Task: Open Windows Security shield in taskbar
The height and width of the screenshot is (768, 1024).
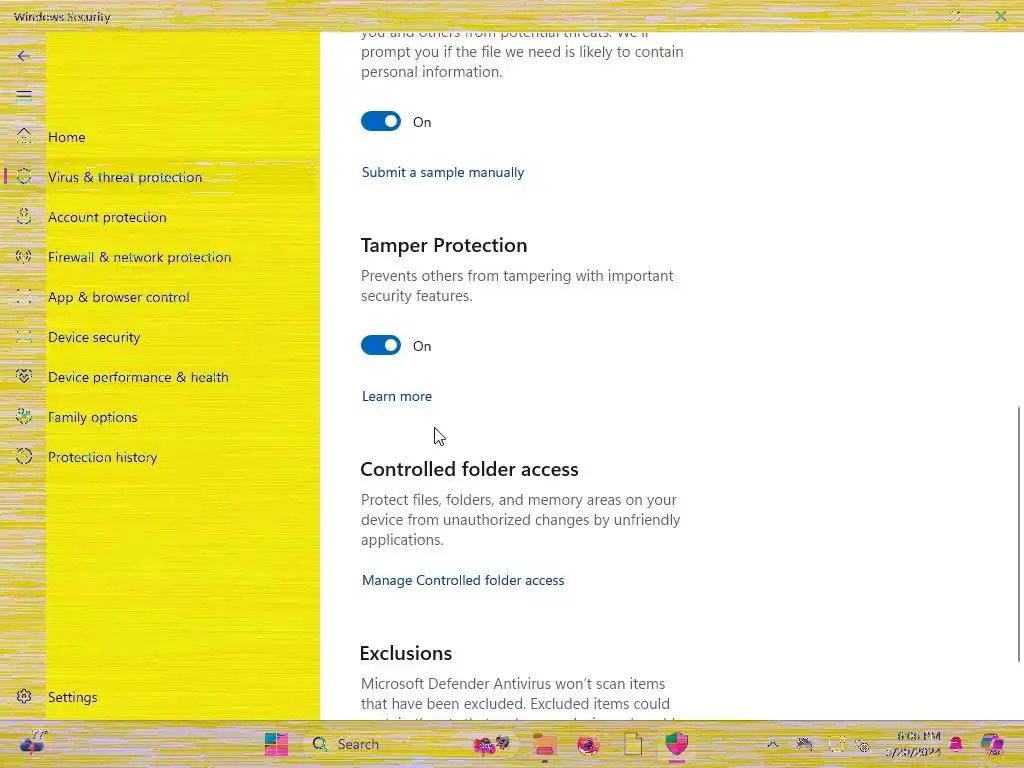Action: (x=677, y=744)
